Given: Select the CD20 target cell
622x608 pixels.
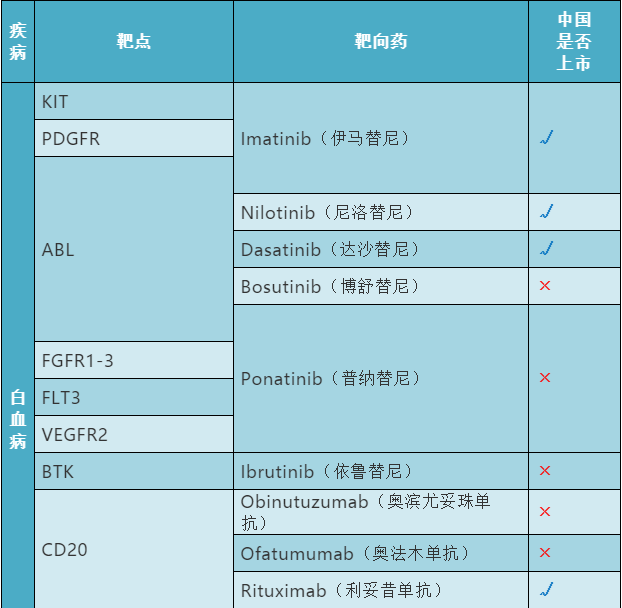Looking at the screenshot, I should point(62,549).
